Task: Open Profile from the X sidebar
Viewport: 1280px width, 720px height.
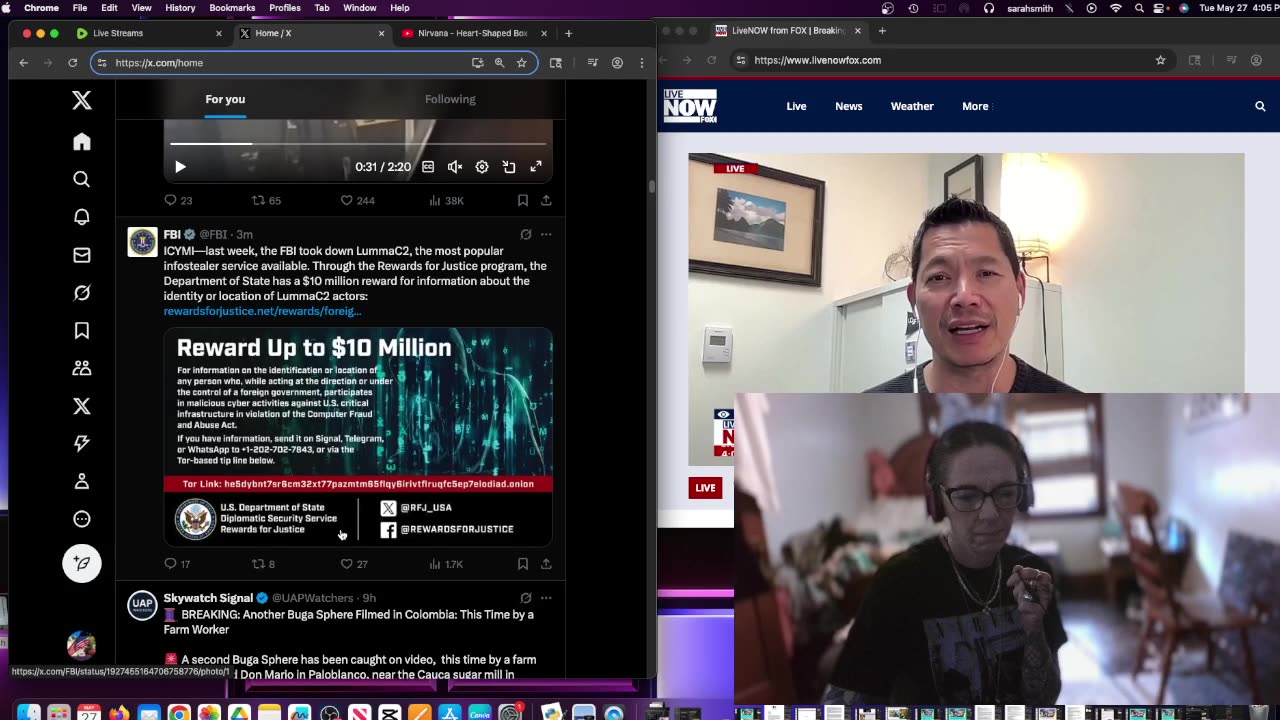Action: (x=82, y=481)
